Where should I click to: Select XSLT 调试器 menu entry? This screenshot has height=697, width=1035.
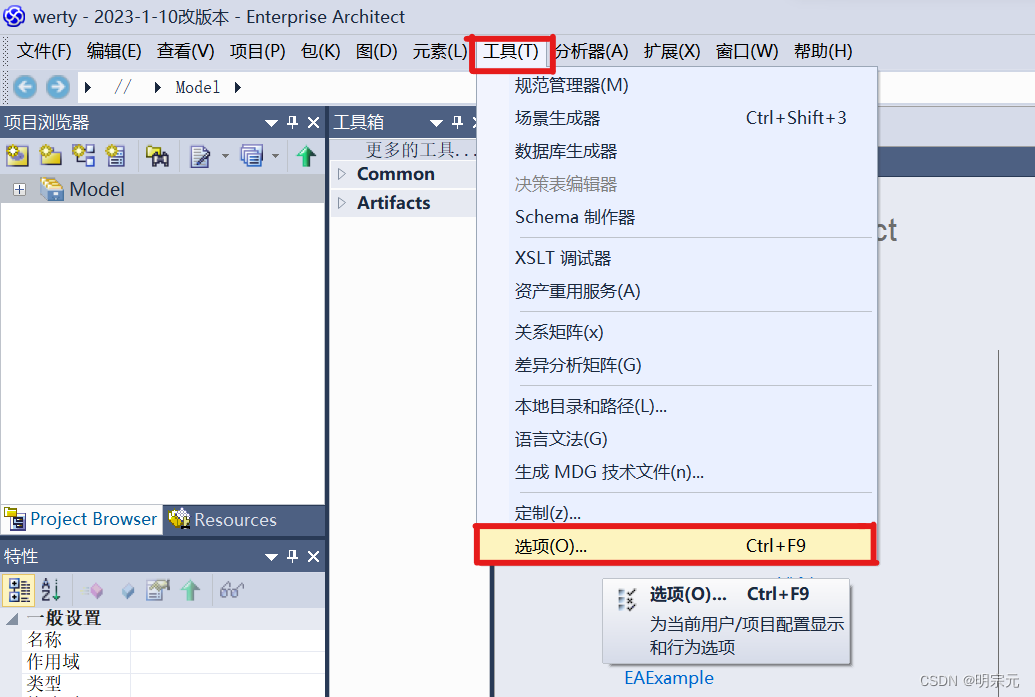coord(677,258)
